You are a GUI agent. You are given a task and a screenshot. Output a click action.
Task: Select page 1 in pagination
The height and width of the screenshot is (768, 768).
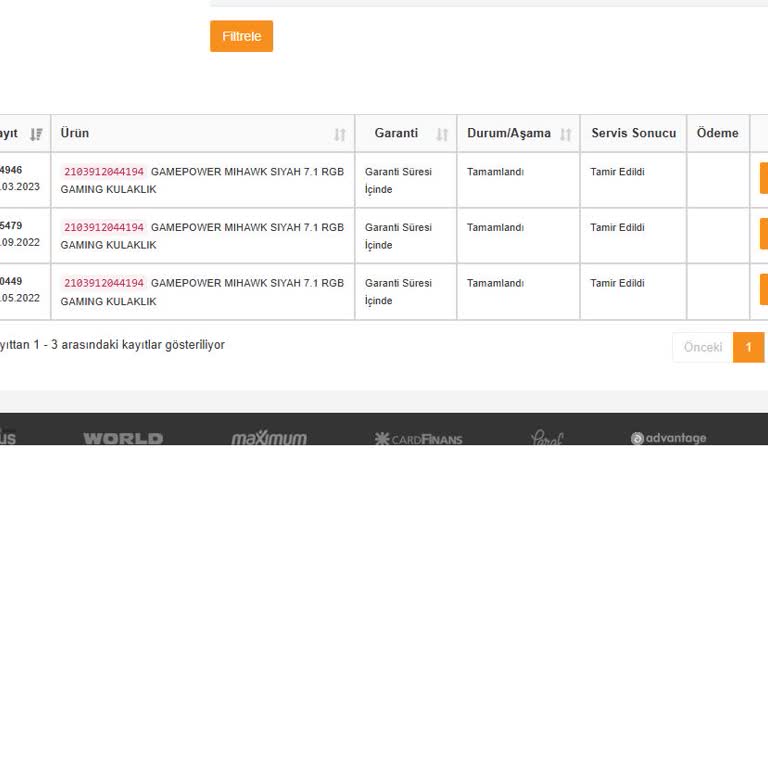(x=748, y=347)
